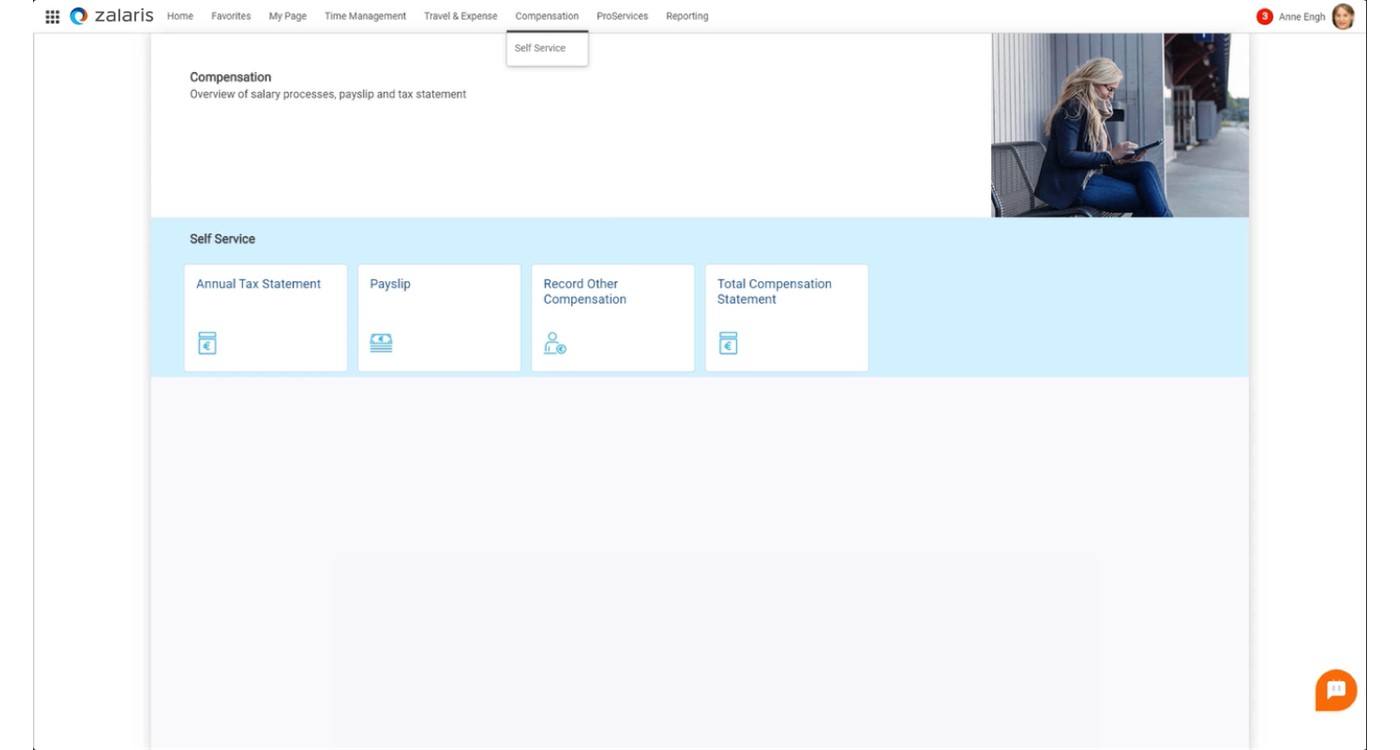Open Anne Engh's profile avatar

click(x=1343, y=15)
